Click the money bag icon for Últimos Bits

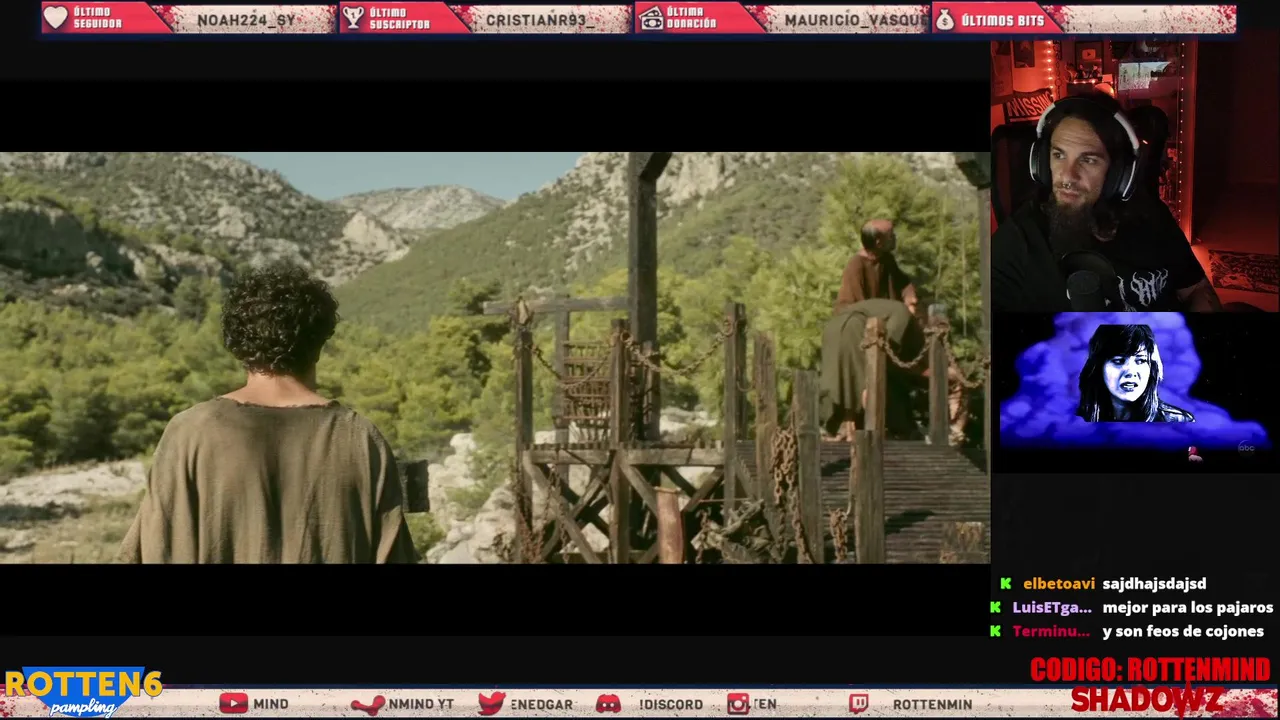pyautogui.click(x=944, y=19)
